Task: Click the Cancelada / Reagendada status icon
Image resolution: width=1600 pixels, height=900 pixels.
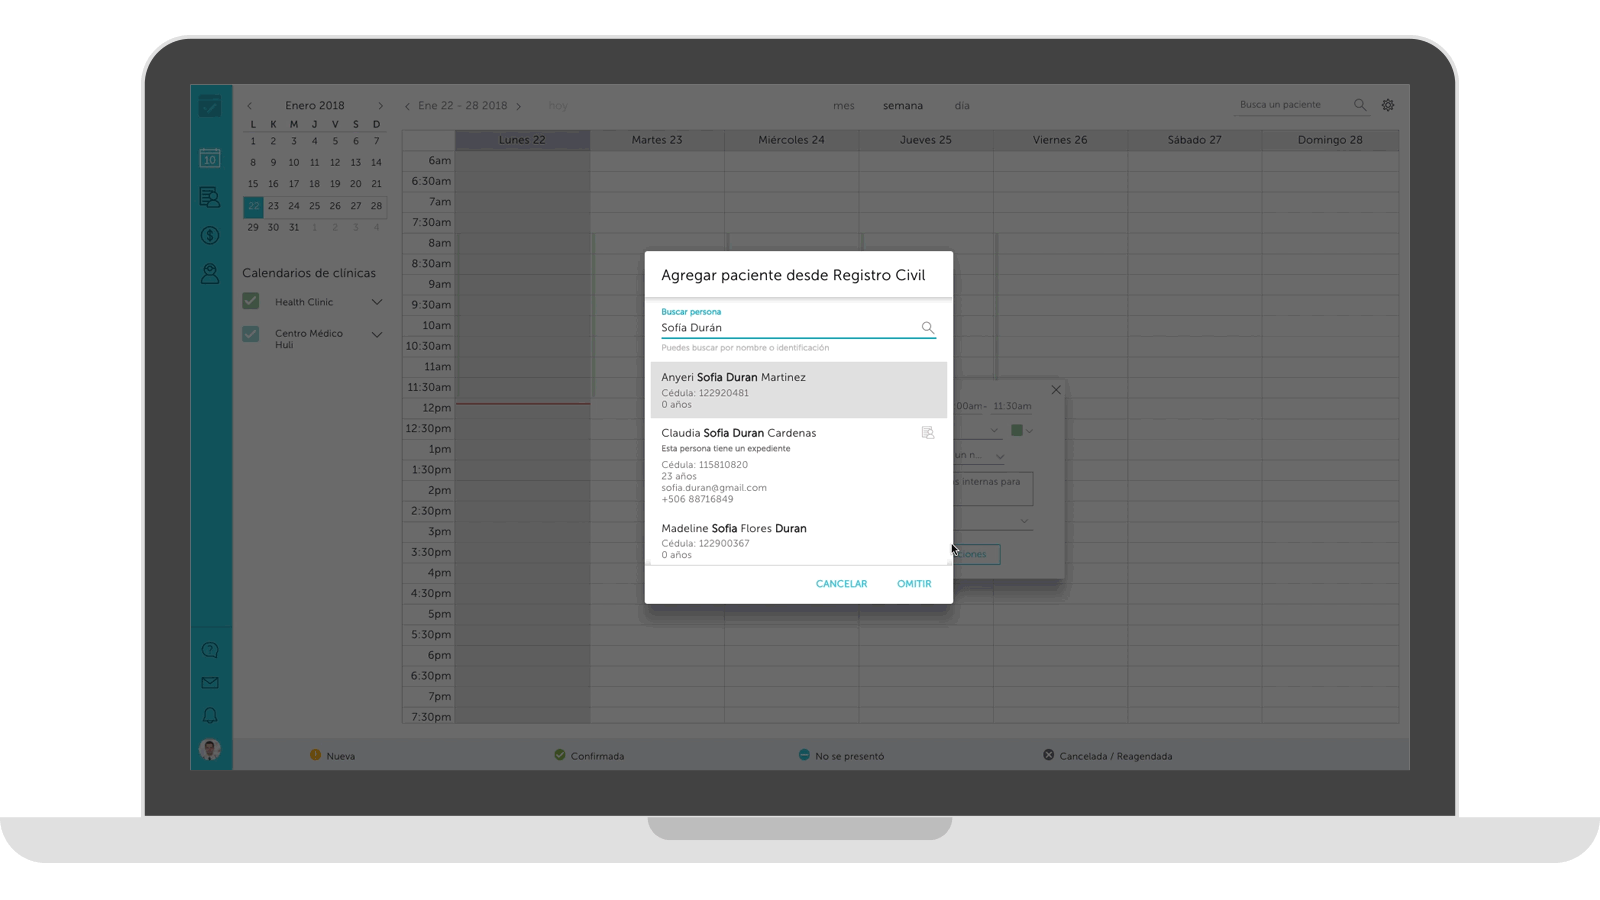Action: [1048, 755]
